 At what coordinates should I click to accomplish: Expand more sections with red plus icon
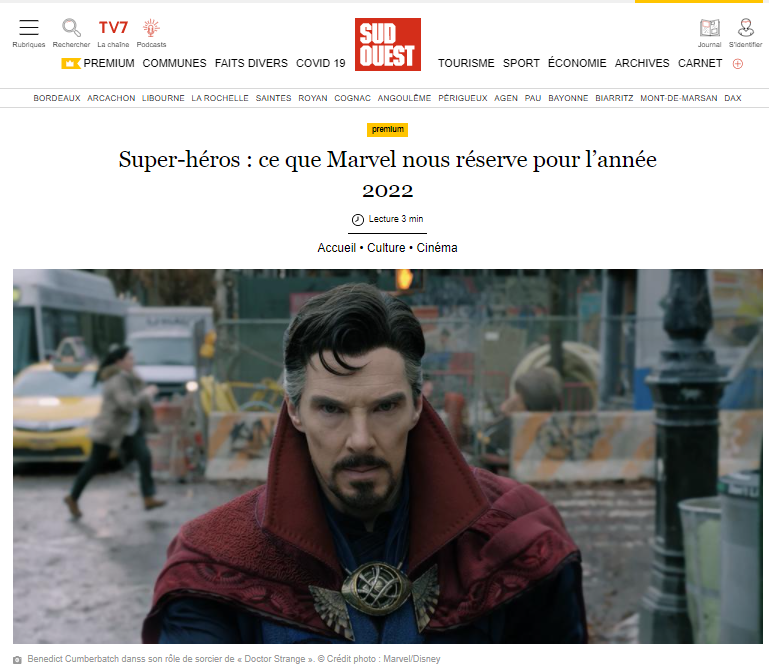738,64
